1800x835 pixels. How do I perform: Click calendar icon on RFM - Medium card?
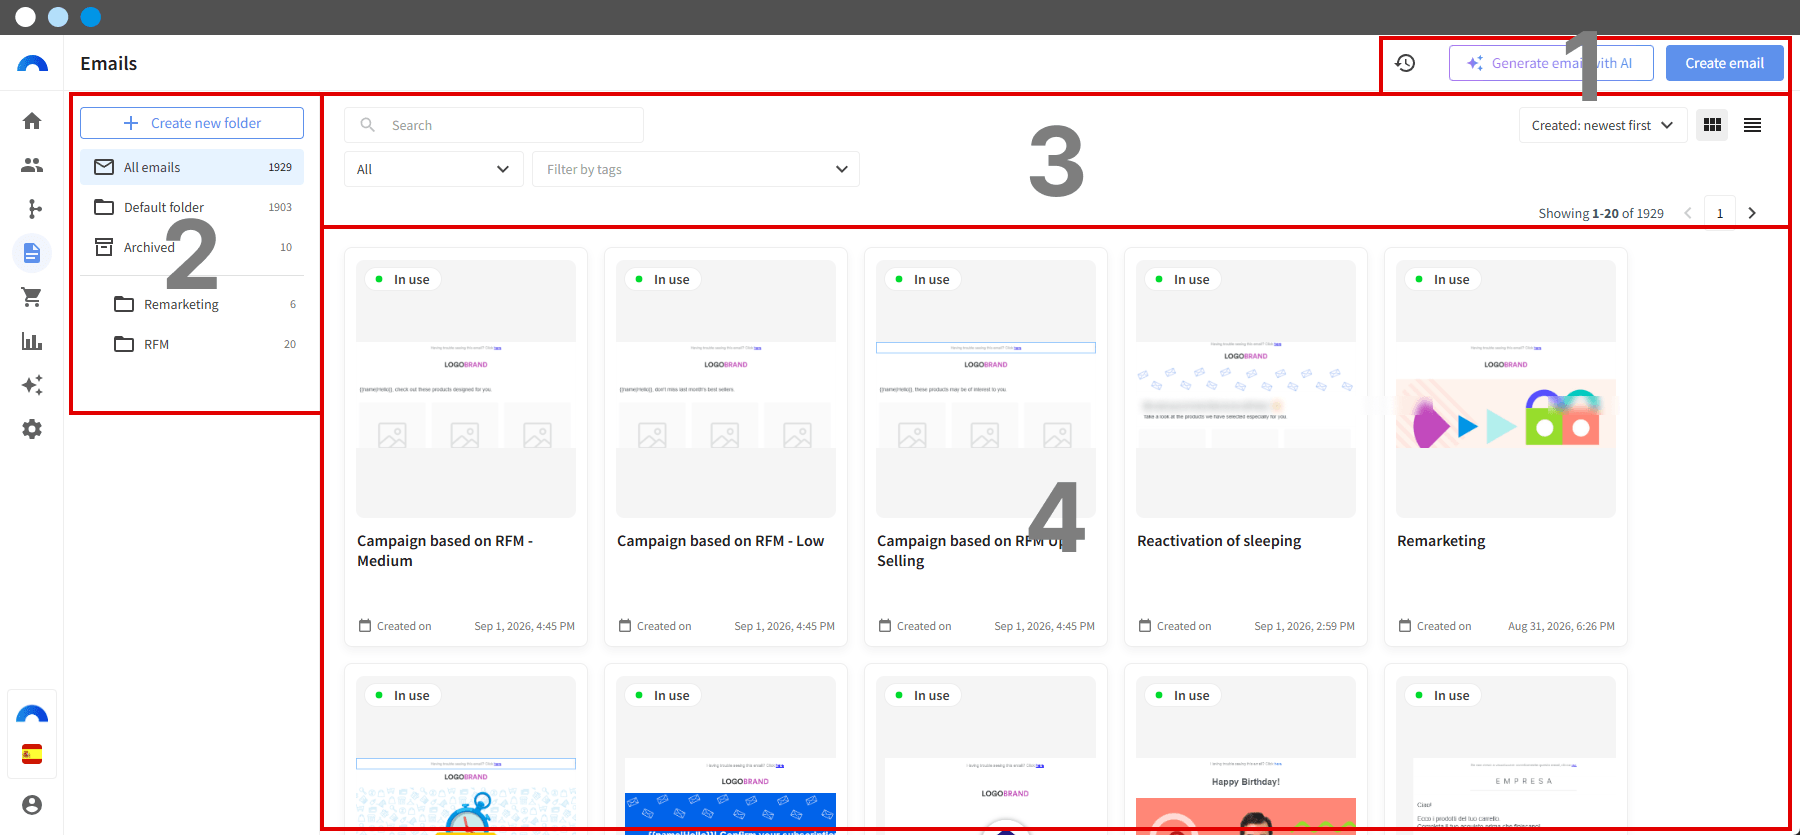[365, 626]
